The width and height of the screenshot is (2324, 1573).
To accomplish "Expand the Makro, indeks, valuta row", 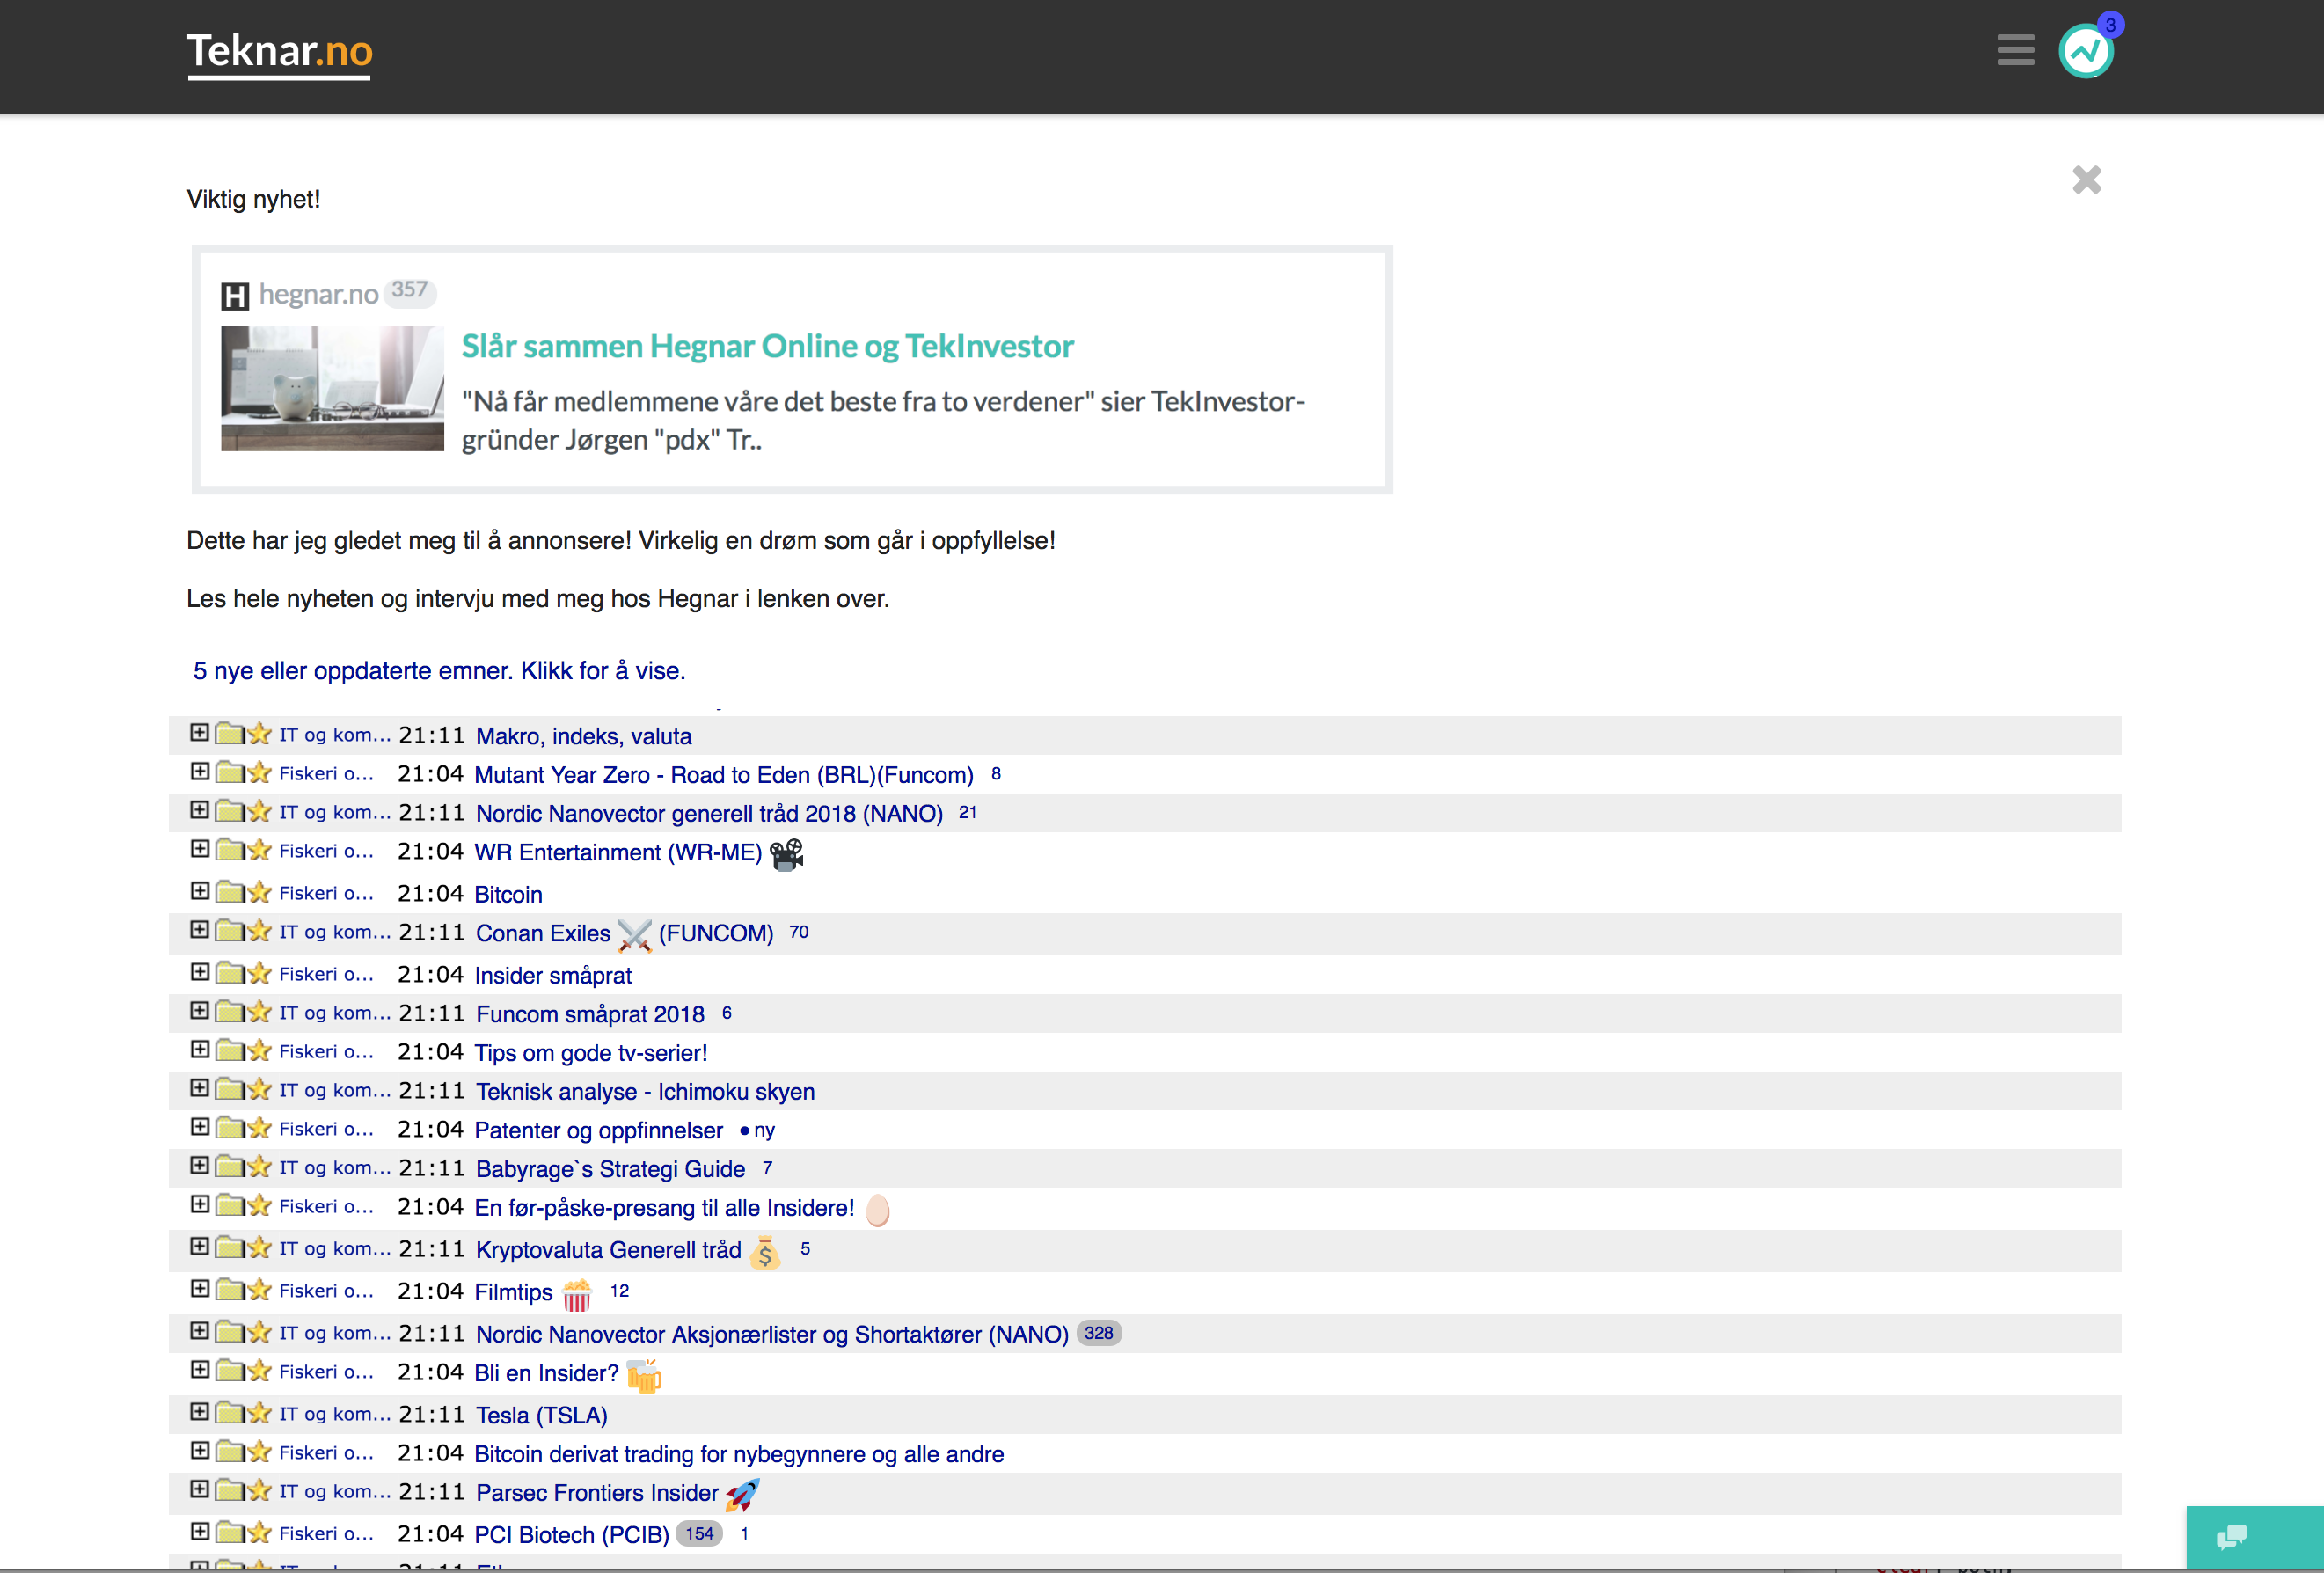I will (200, 733).
